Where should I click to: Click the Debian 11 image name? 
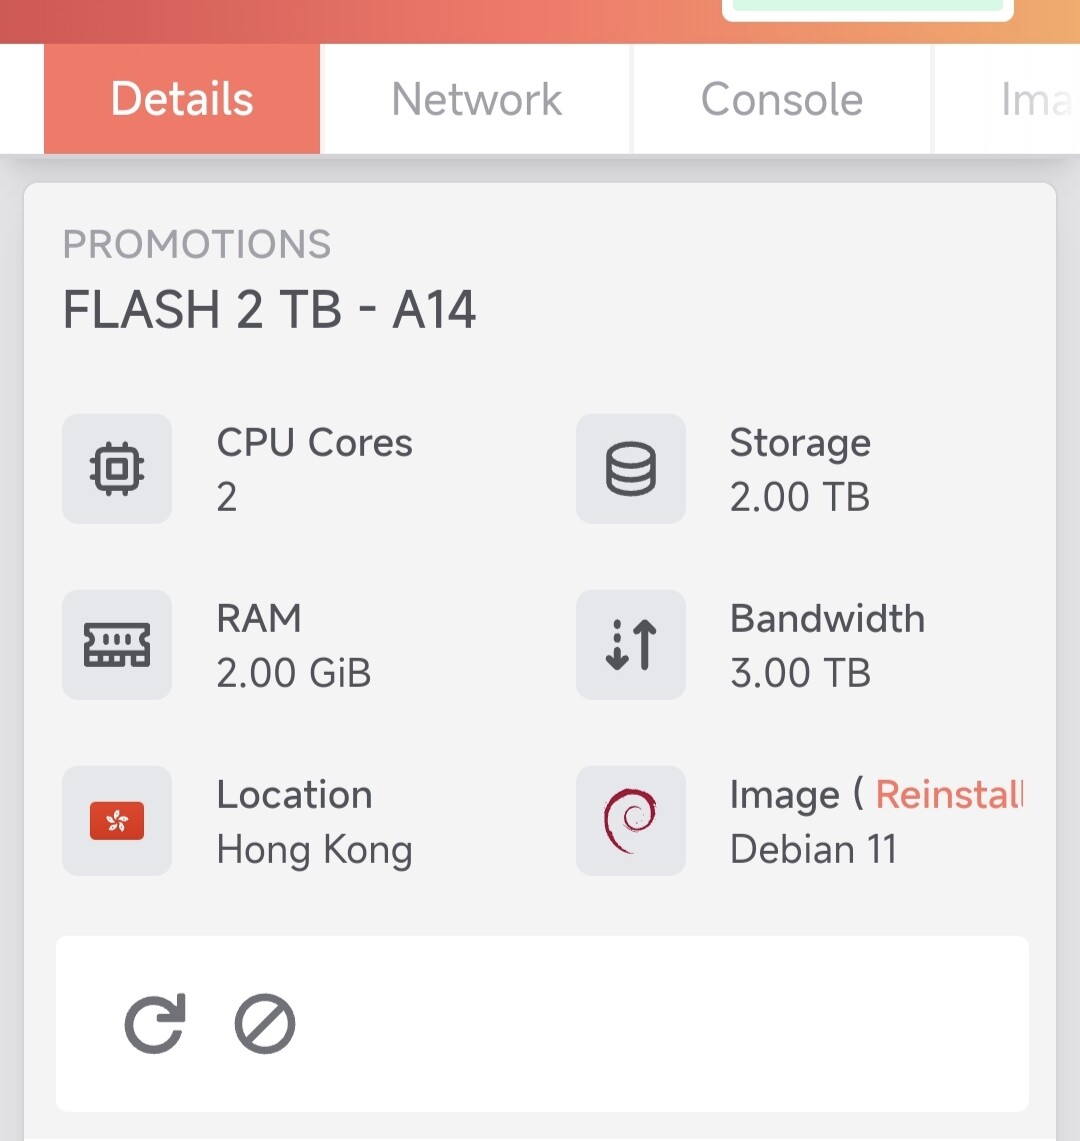[813, 850]
